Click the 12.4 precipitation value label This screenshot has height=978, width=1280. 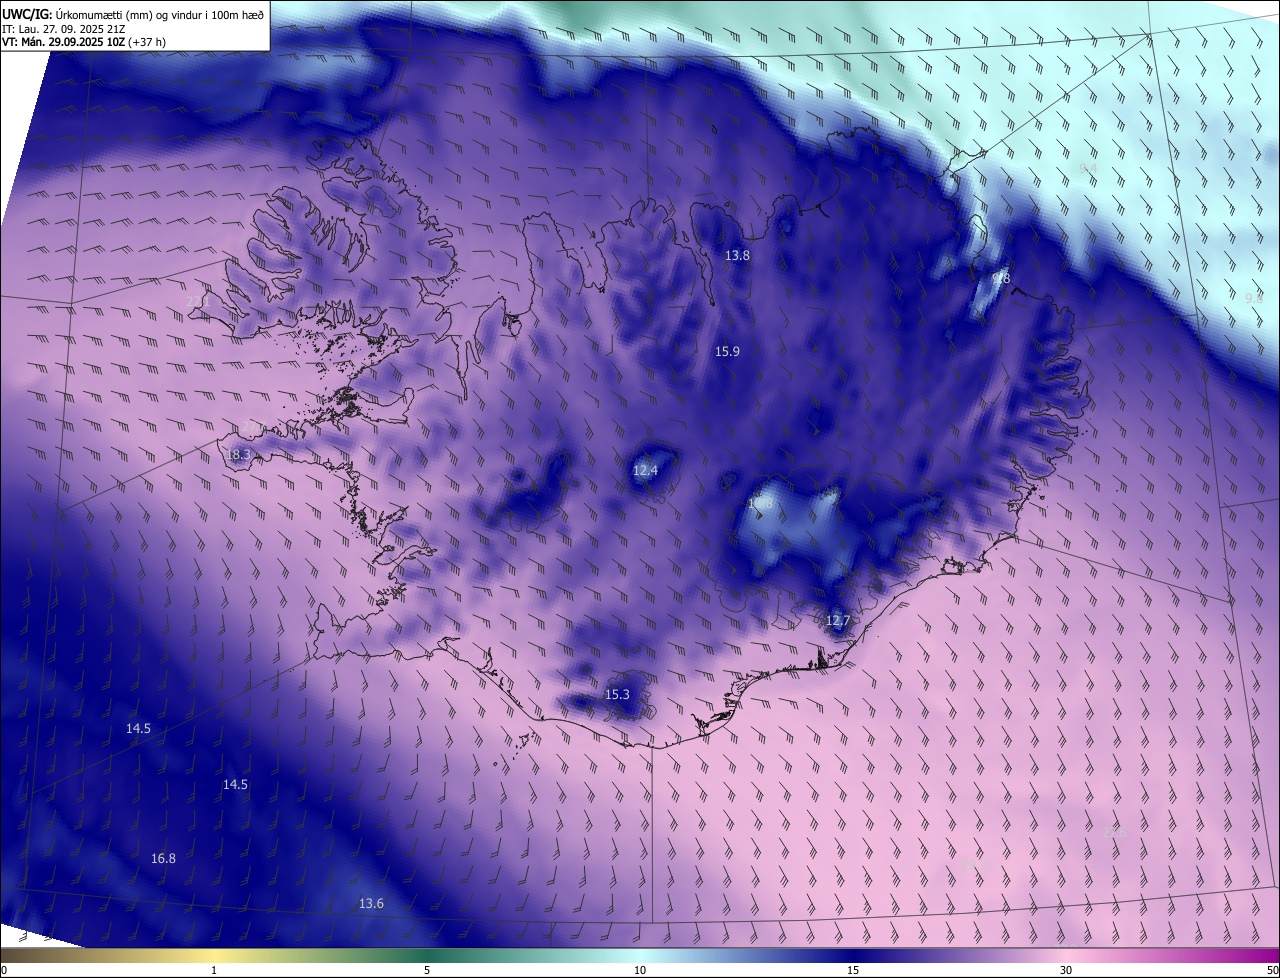(x=646, y=470)
